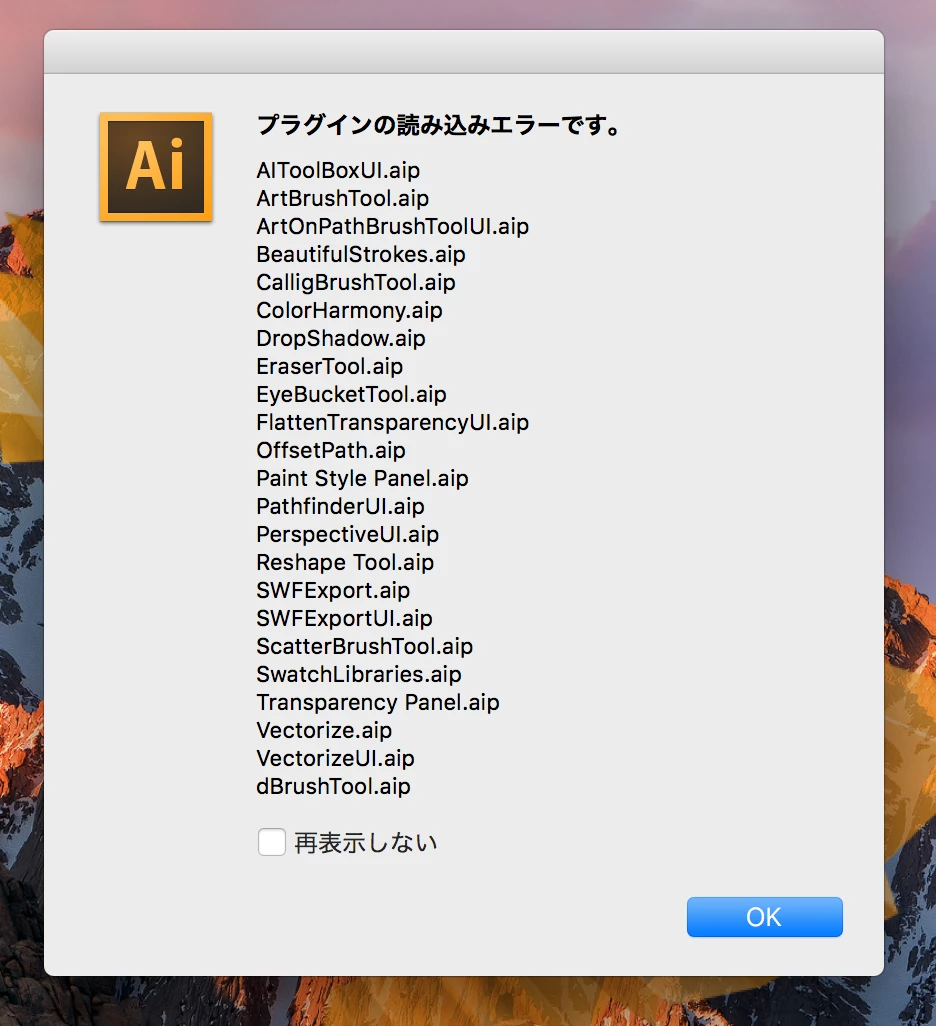Select the PathfinderUI.aip entry
The width and height of the screenshot is (936, 1026).
340,506
